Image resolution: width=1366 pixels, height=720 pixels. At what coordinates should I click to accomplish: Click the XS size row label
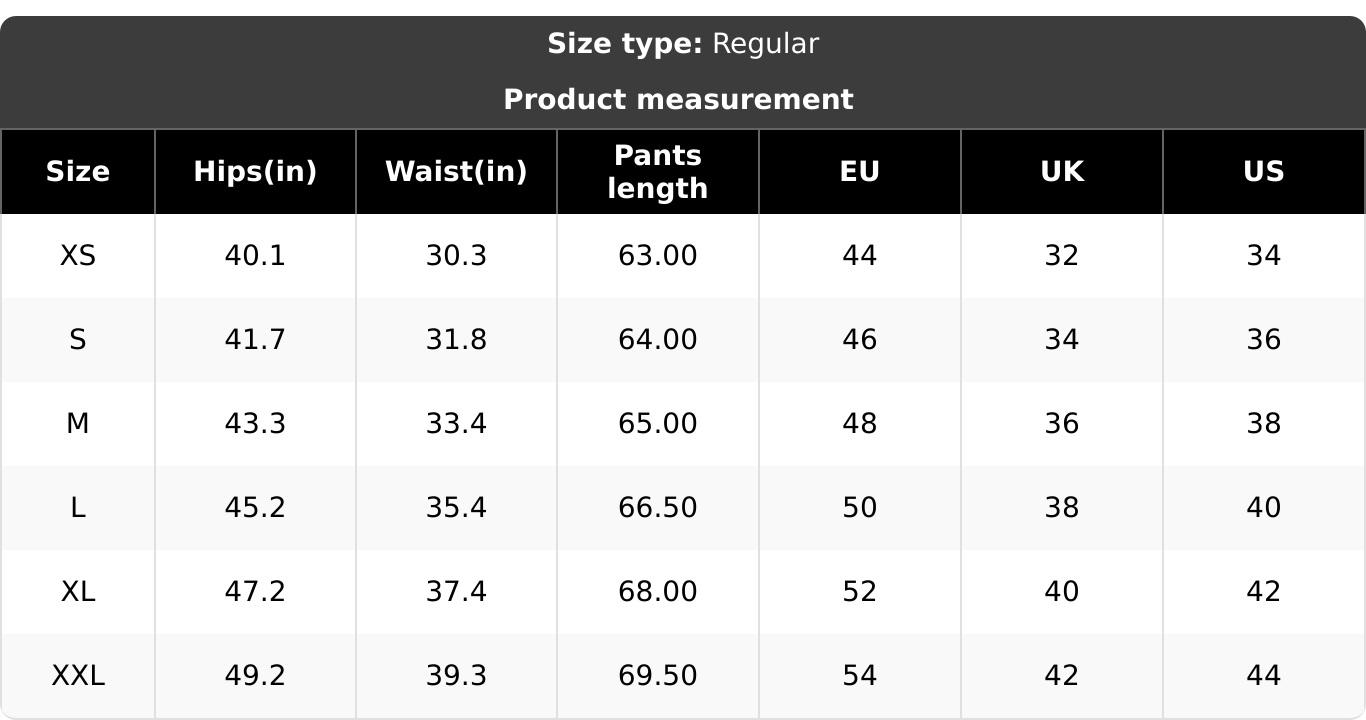point(78,256)
